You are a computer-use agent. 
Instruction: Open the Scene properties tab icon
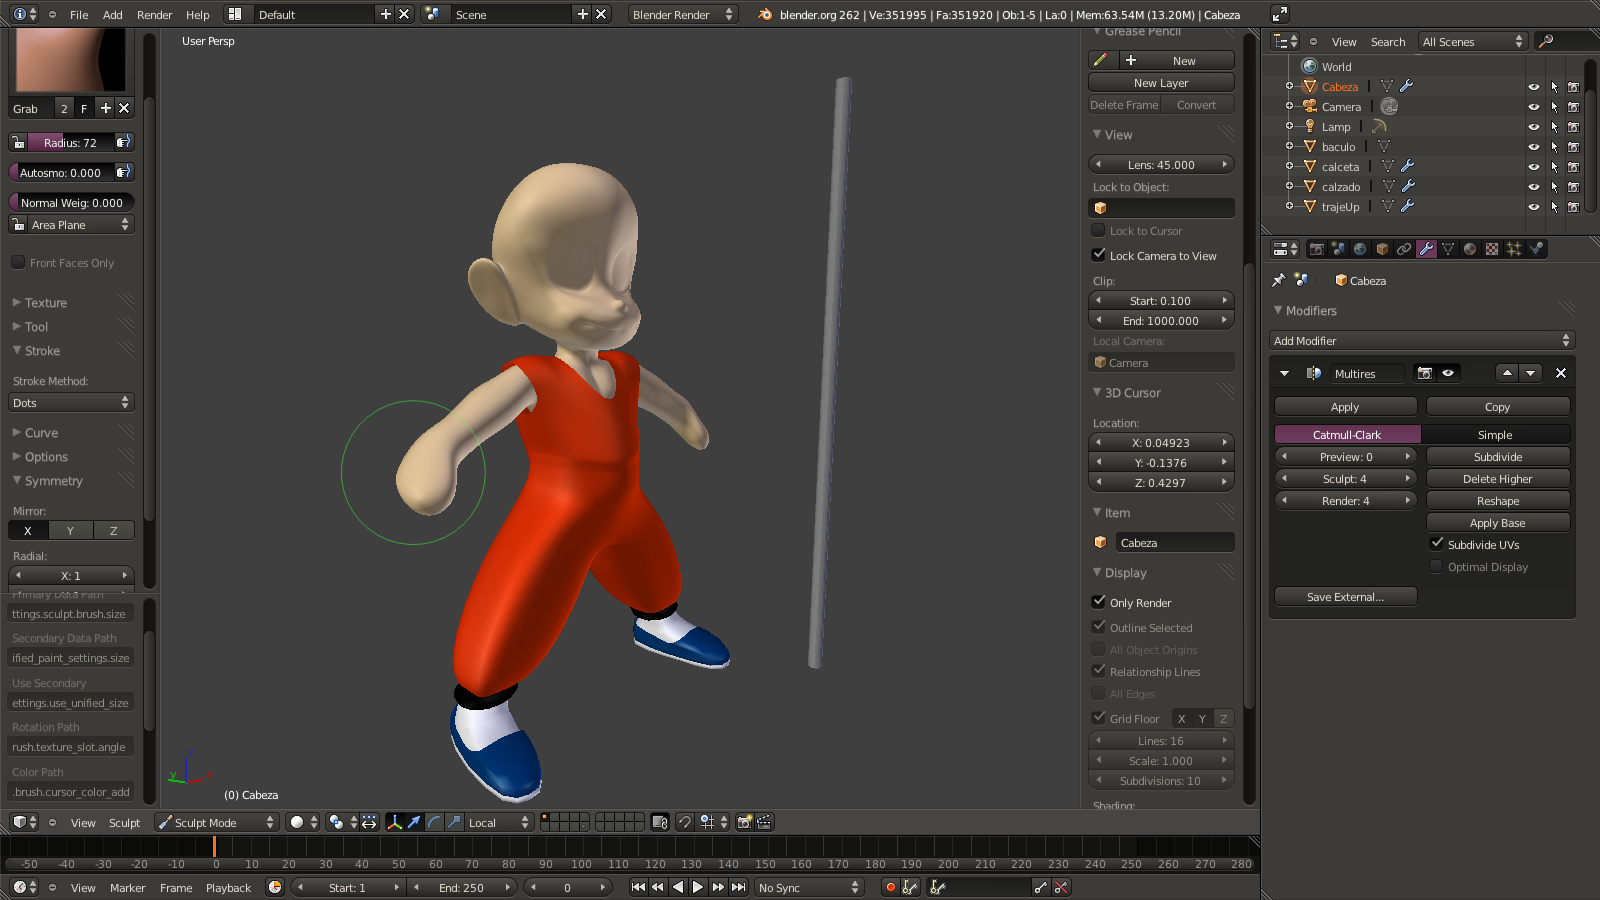pyautogui.click(x=1338, y=249)
